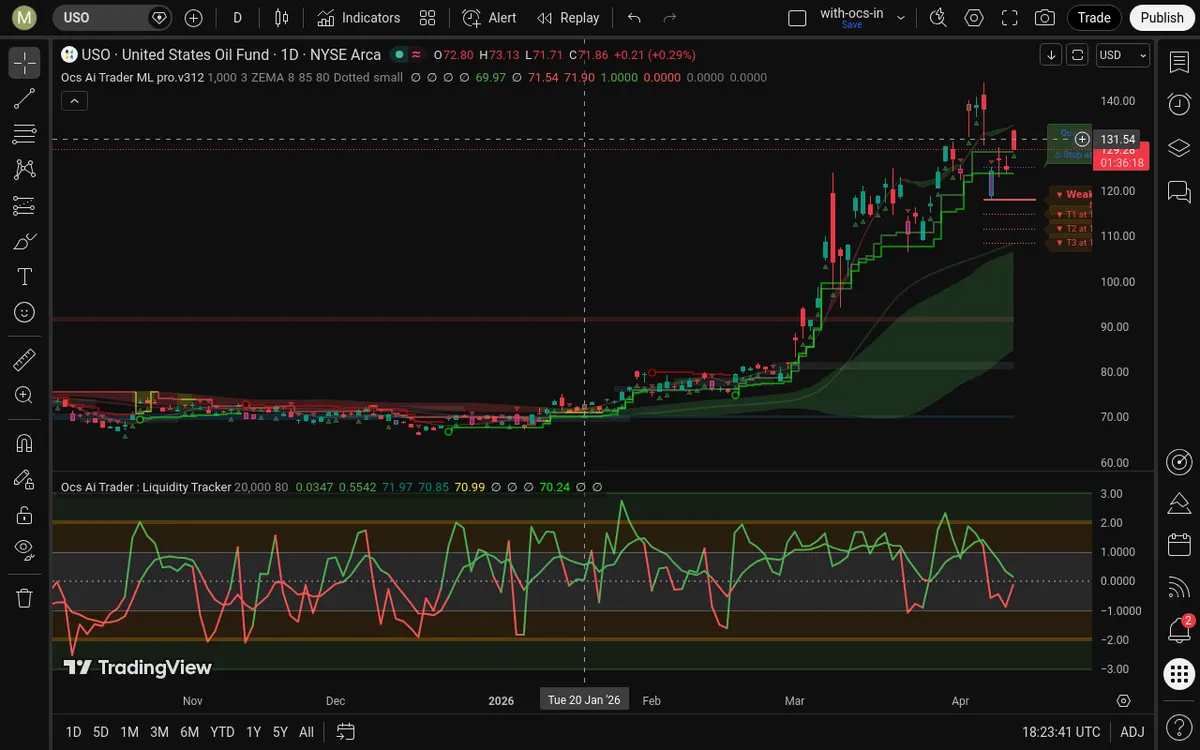
Task: Open the chats panel icon
Action: tap(1179, 190)
